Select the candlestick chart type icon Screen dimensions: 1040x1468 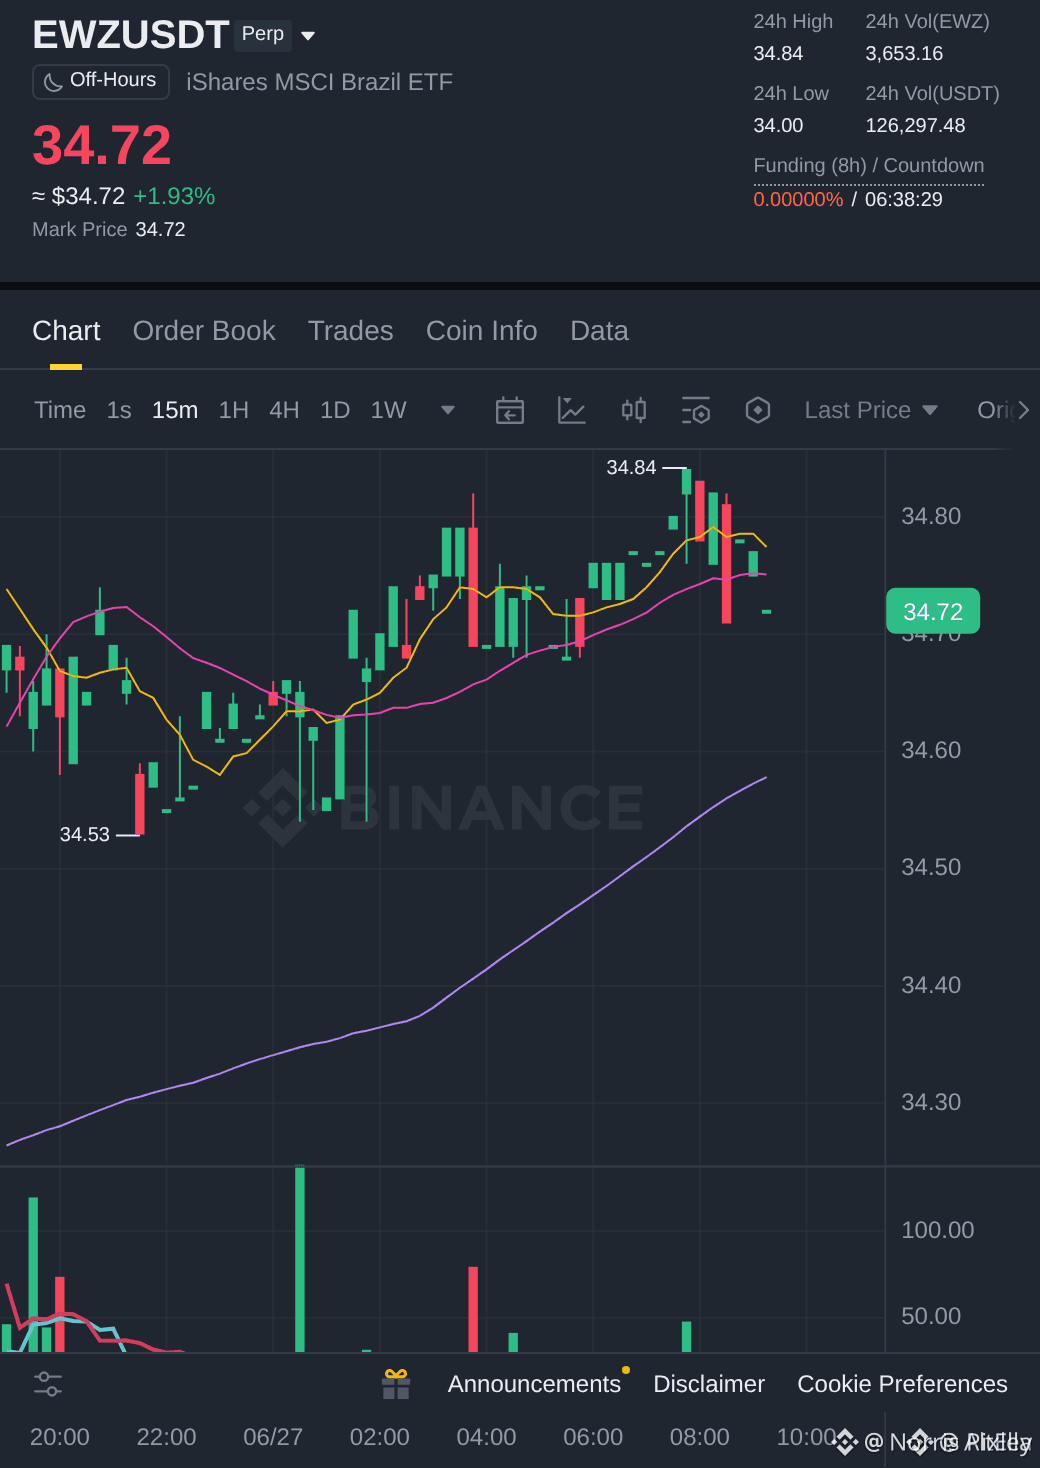[x=634, y=410]
